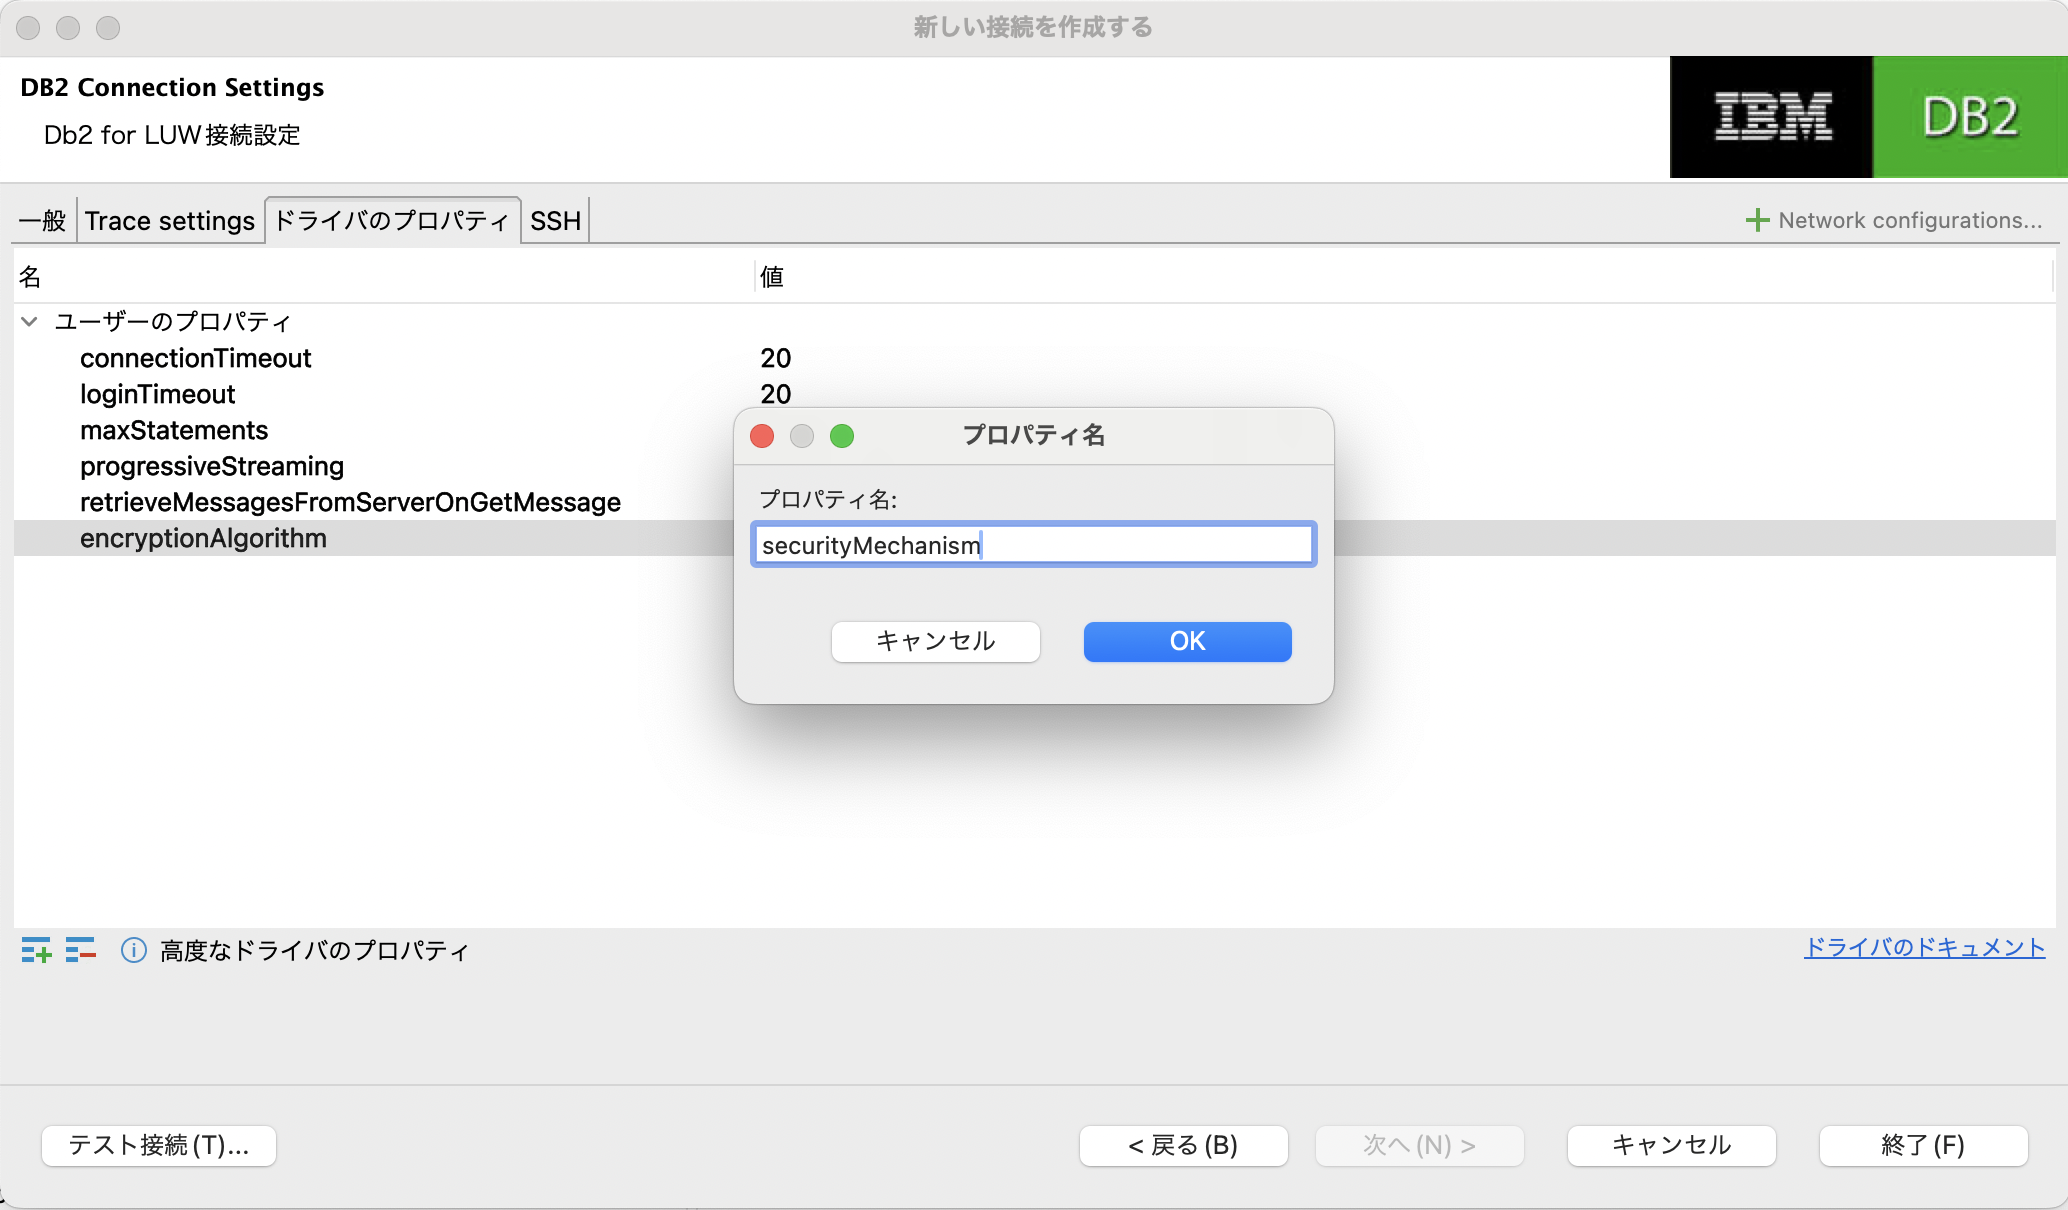
Task: Select the connectionTimeout property row
Action: (196, 358)
